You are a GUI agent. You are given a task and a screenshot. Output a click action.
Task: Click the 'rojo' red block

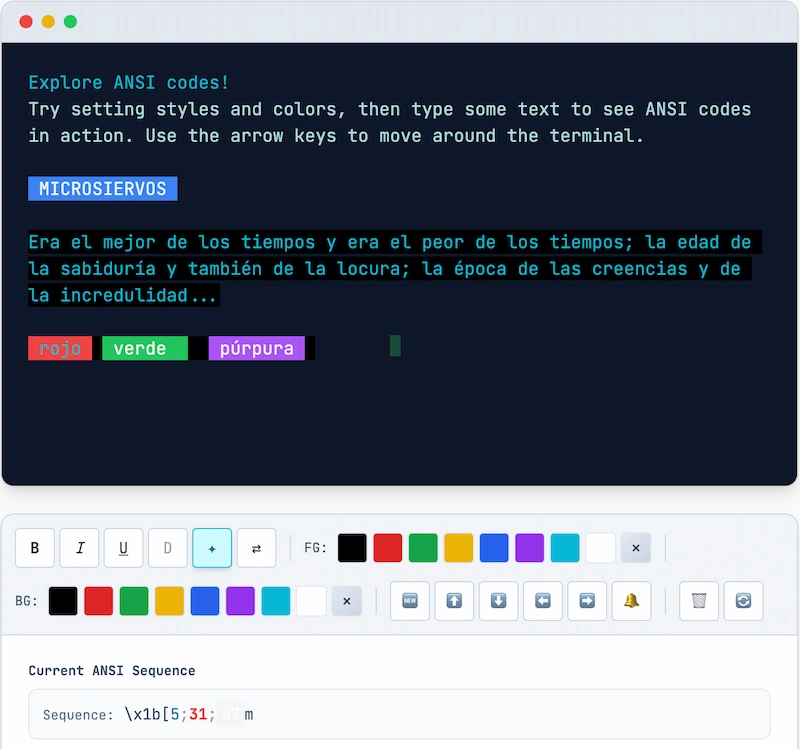click(x=60, y=348)
